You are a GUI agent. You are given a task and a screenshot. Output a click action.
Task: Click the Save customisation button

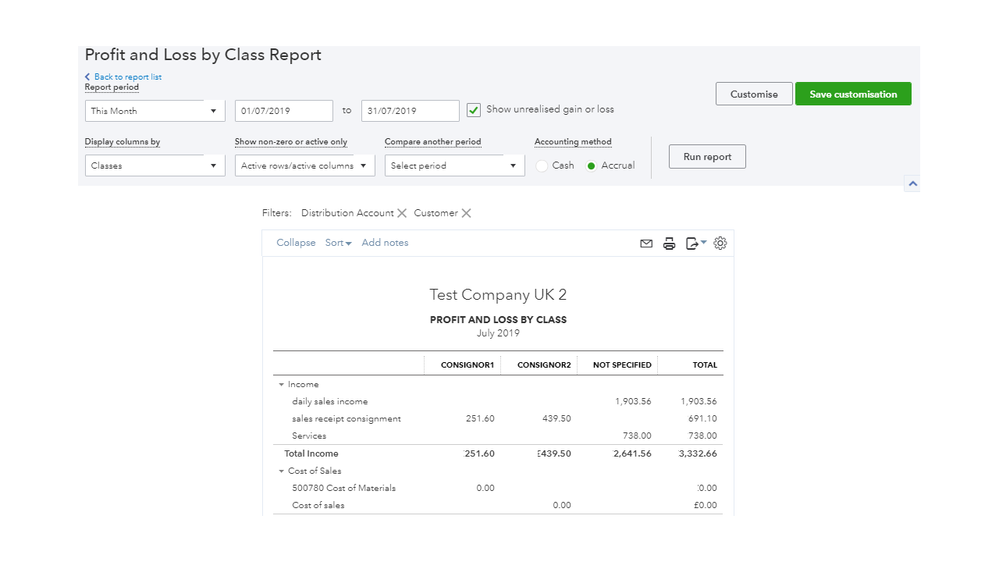pos(853,94)
